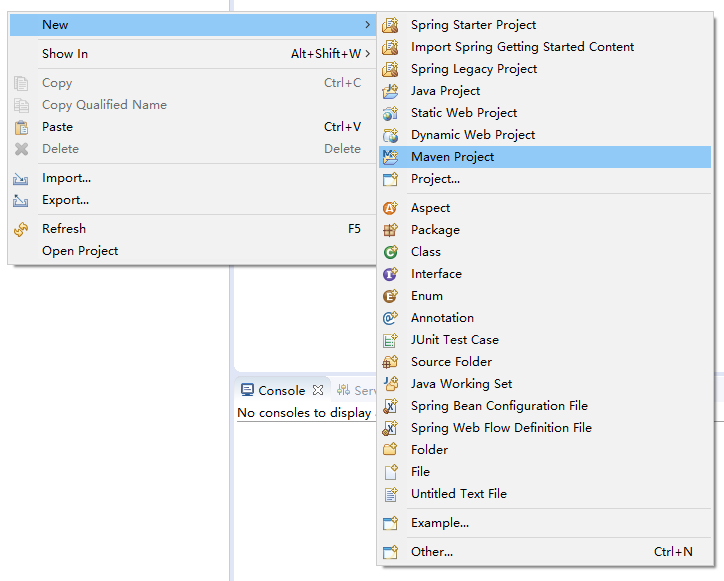
Task: Click the Other... wizard icon
Action: [x=390, y=552]
